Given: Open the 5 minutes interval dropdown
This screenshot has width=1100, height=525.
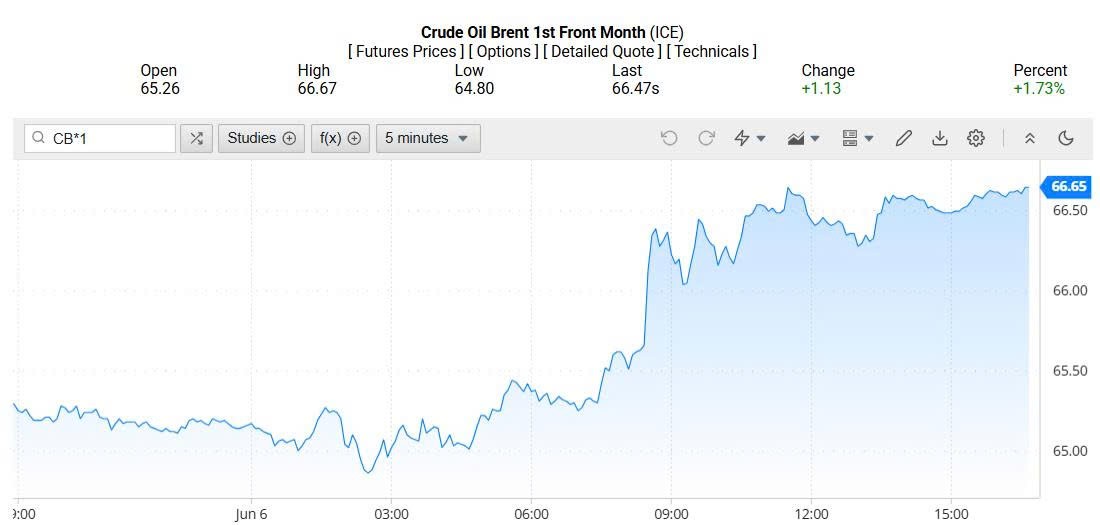Looking at the screenshot, I should [x=427, y=138].
